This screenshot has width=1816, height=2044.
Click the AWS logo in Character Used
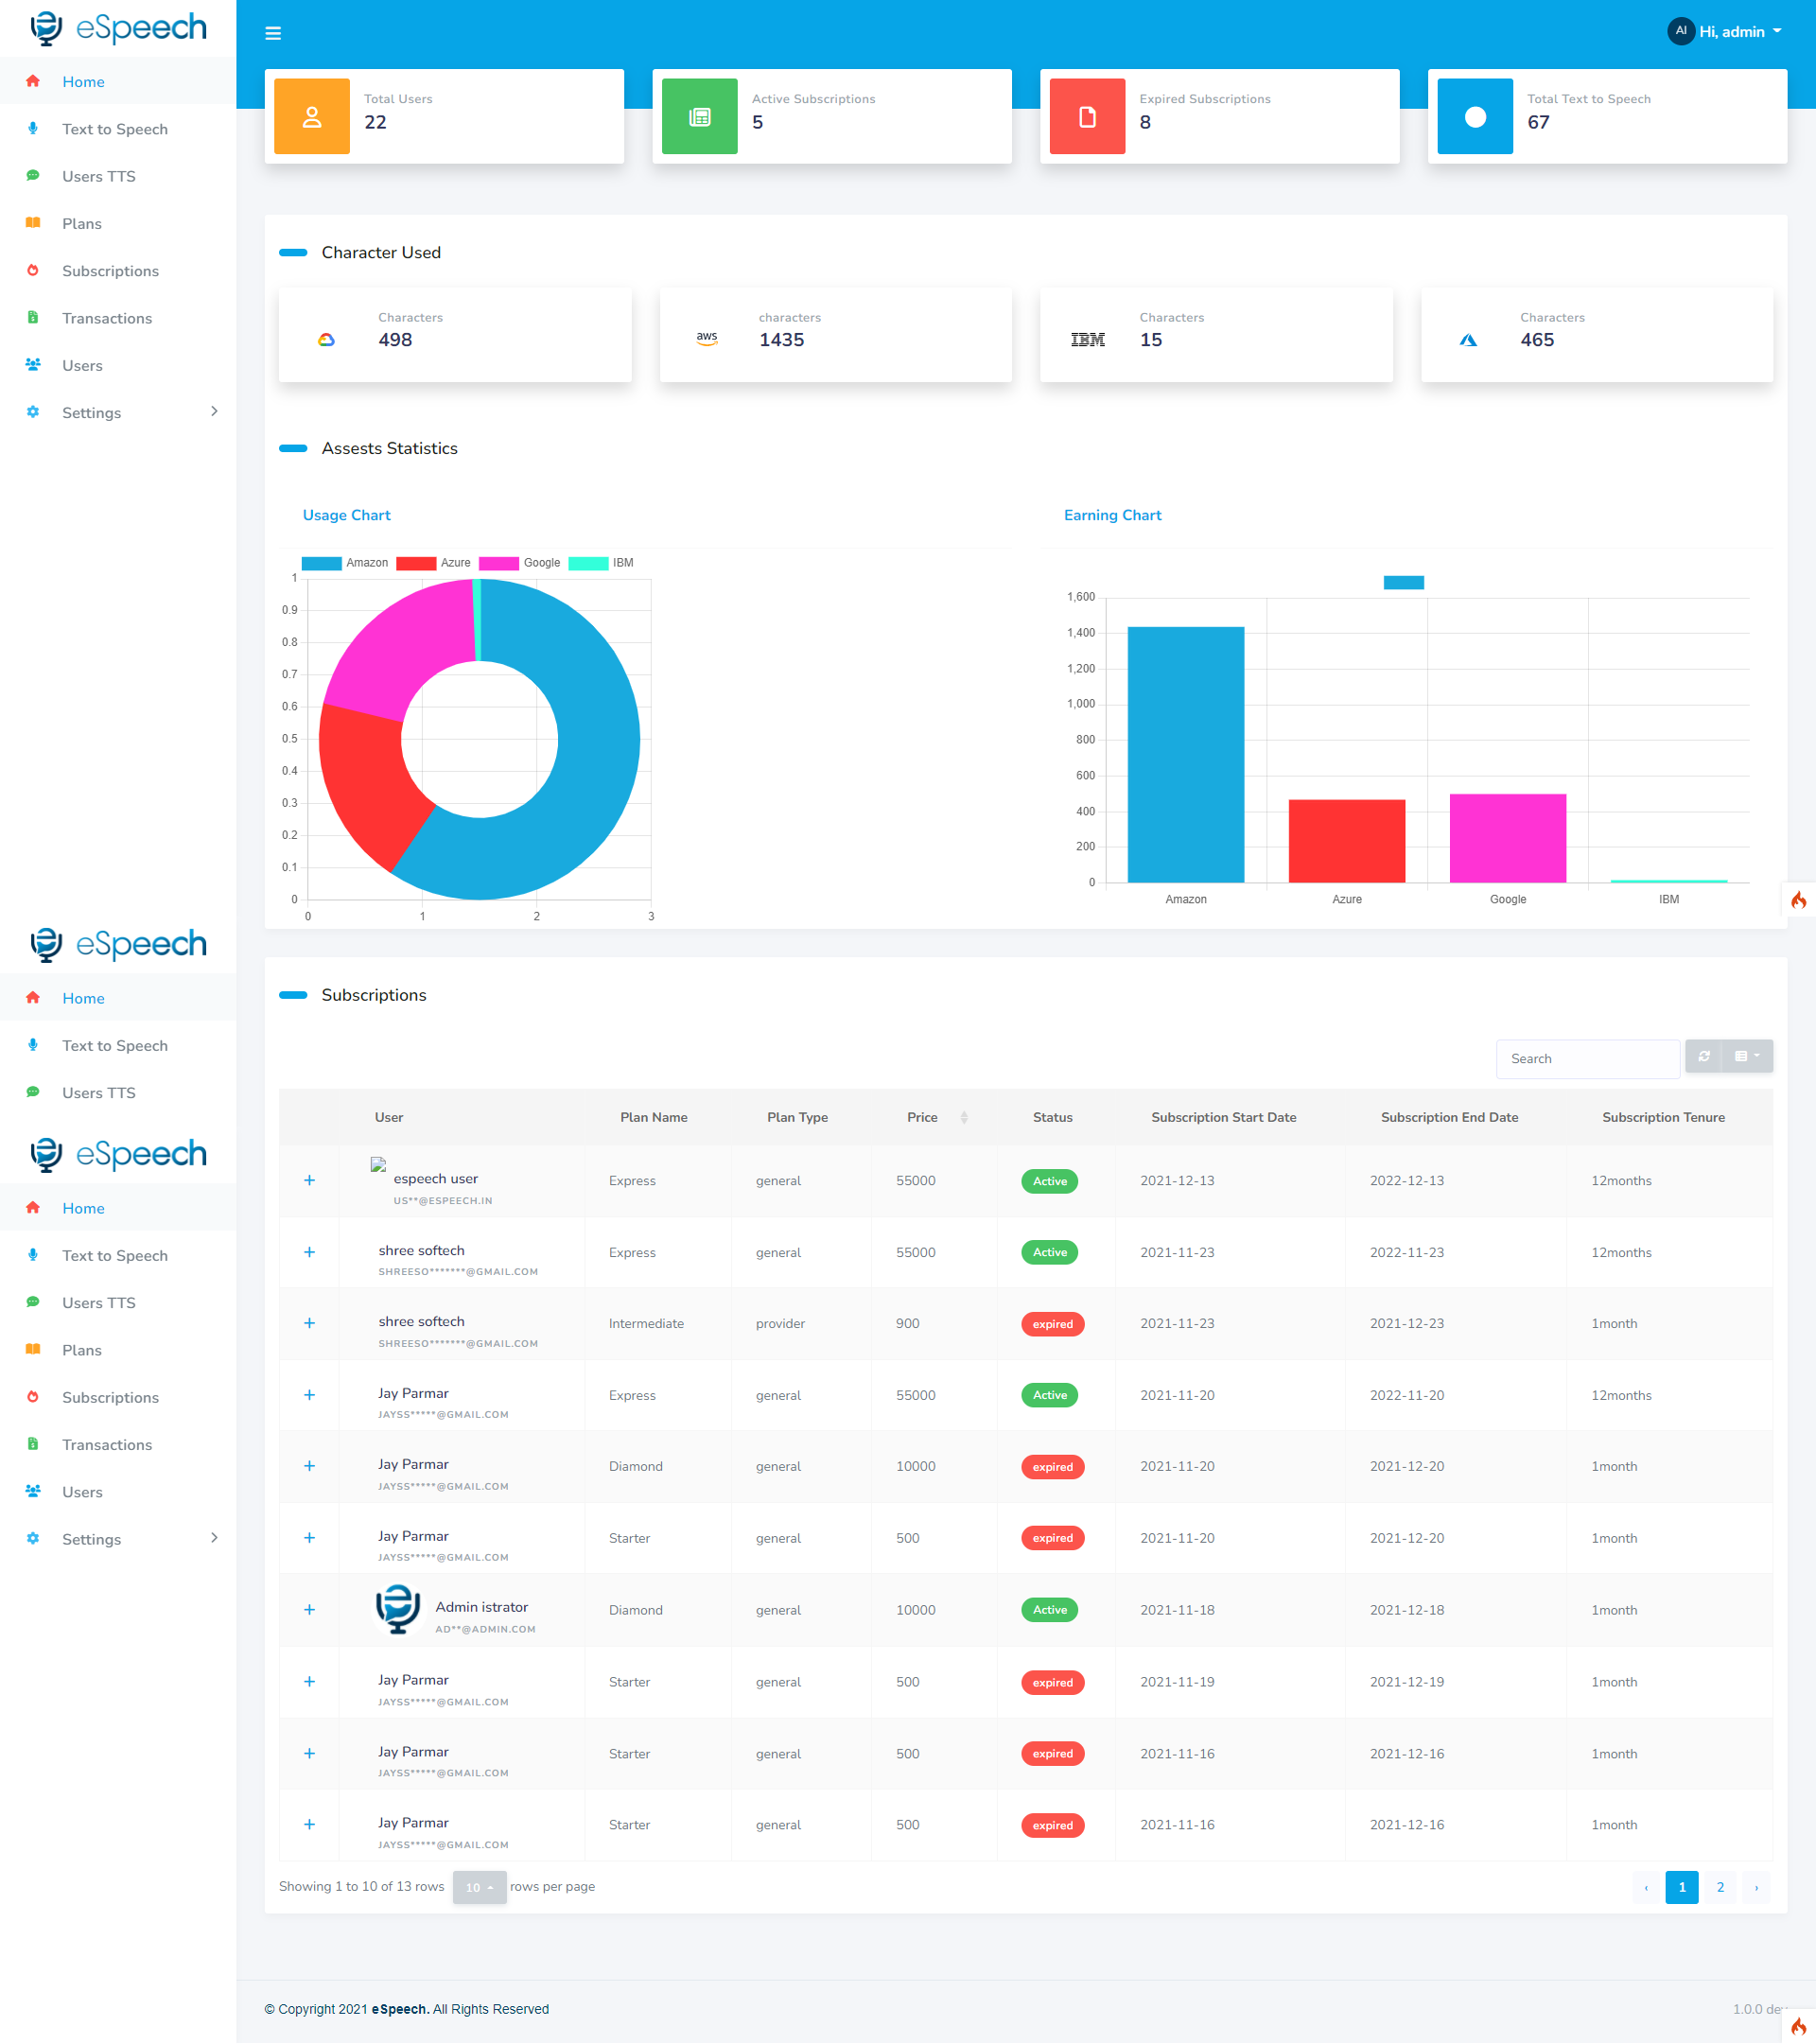click(x=707, y=339)
